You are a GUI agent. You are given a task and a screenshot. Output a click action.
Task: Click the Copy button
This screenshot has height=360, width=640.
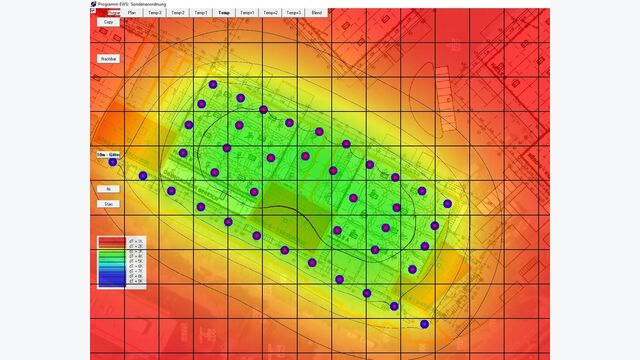click(x=109, y=22)
